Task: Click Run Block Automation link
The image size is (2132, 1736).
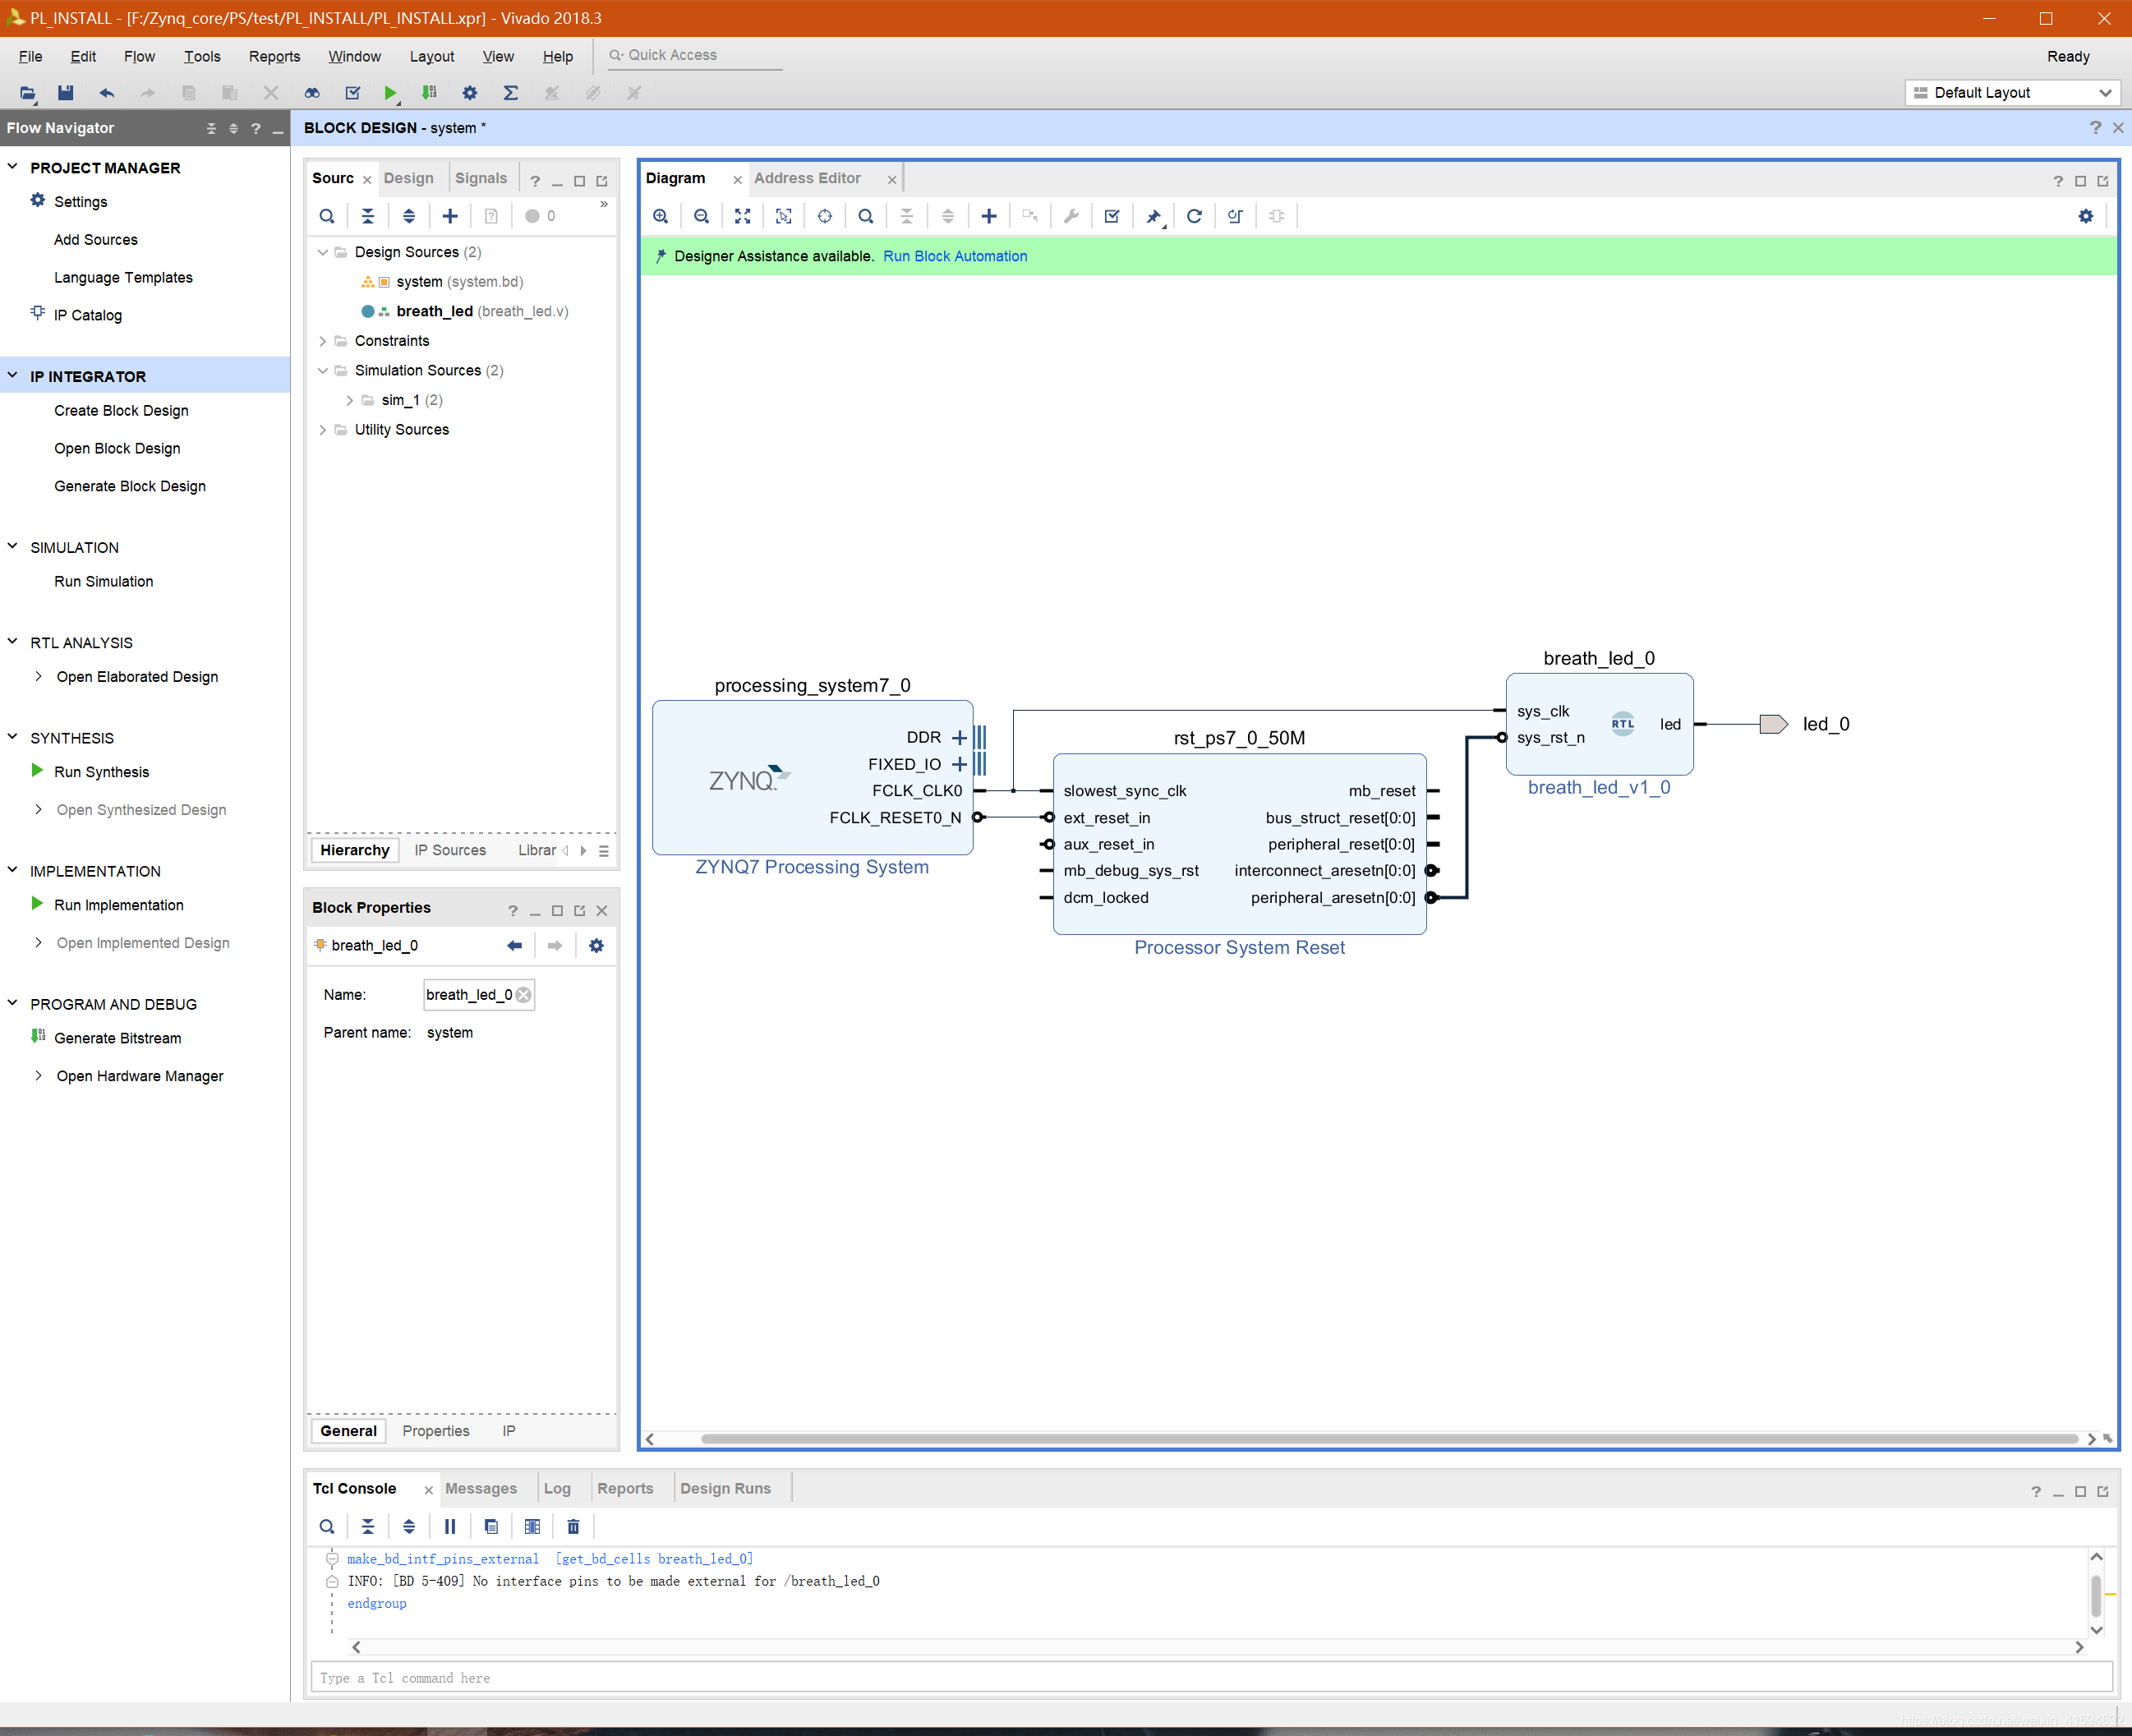Action: click(x=954, y=256)
